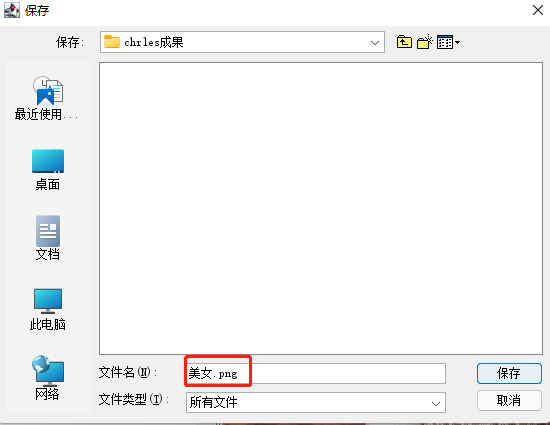This screenshot has width=550, height=425.
Task: Click the 取消 cancel button
Action: point(509,400)
